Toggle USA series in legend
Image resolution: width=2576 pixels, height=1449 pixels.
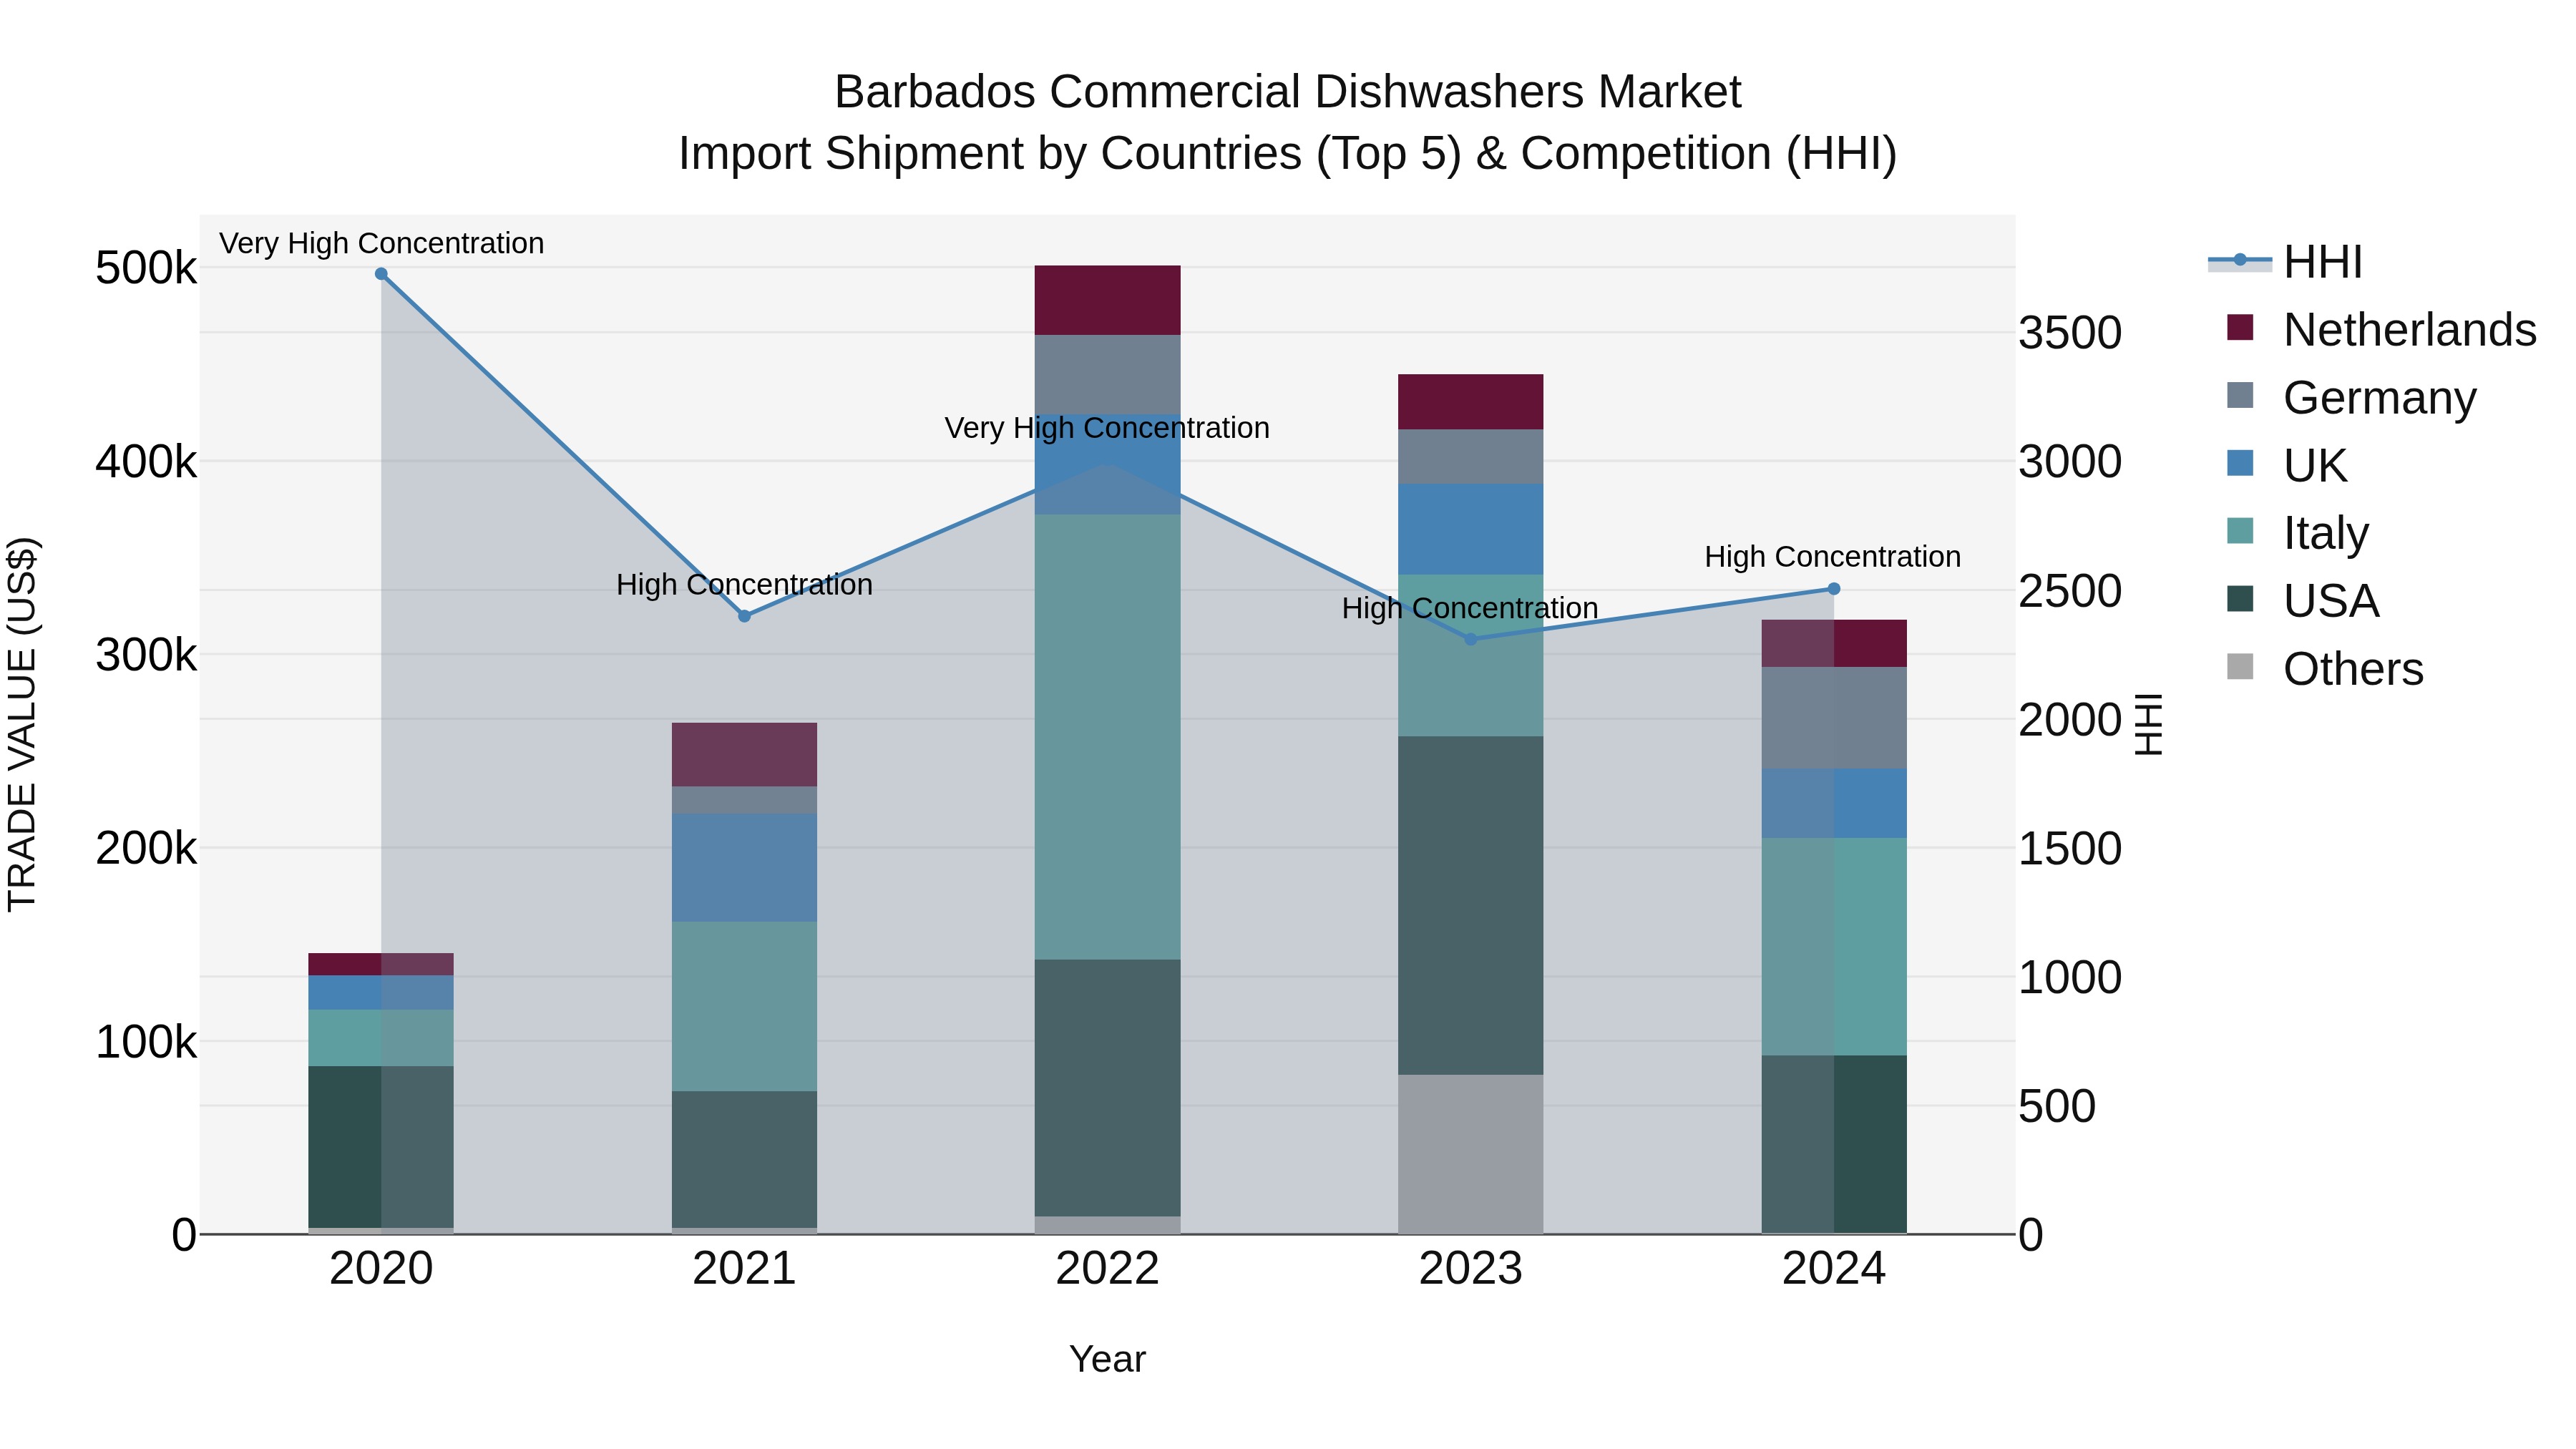click(x=2303, y=601)
